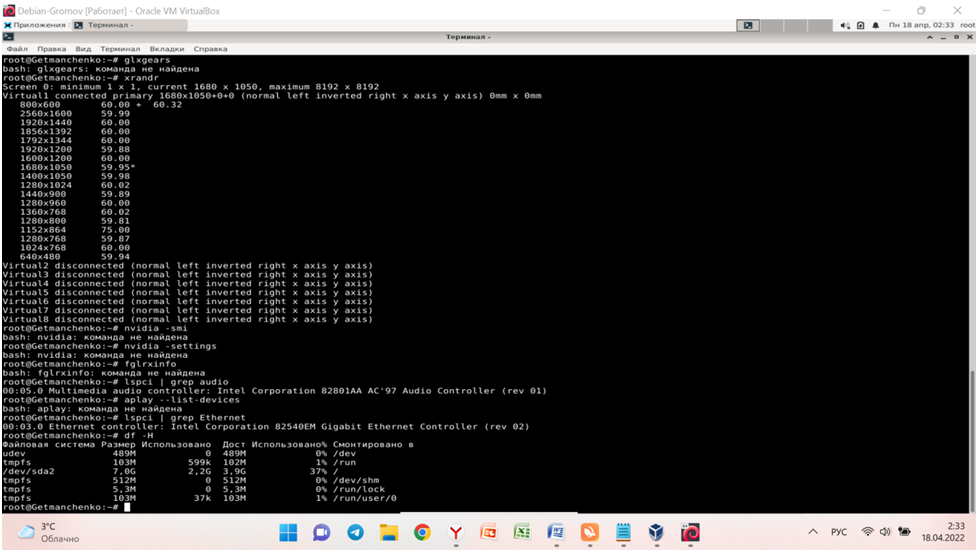Click the '/dev/sda2' filesystem row
This screenshot has width=978, height=552.
pyautogui.click(x=171, y=472)
